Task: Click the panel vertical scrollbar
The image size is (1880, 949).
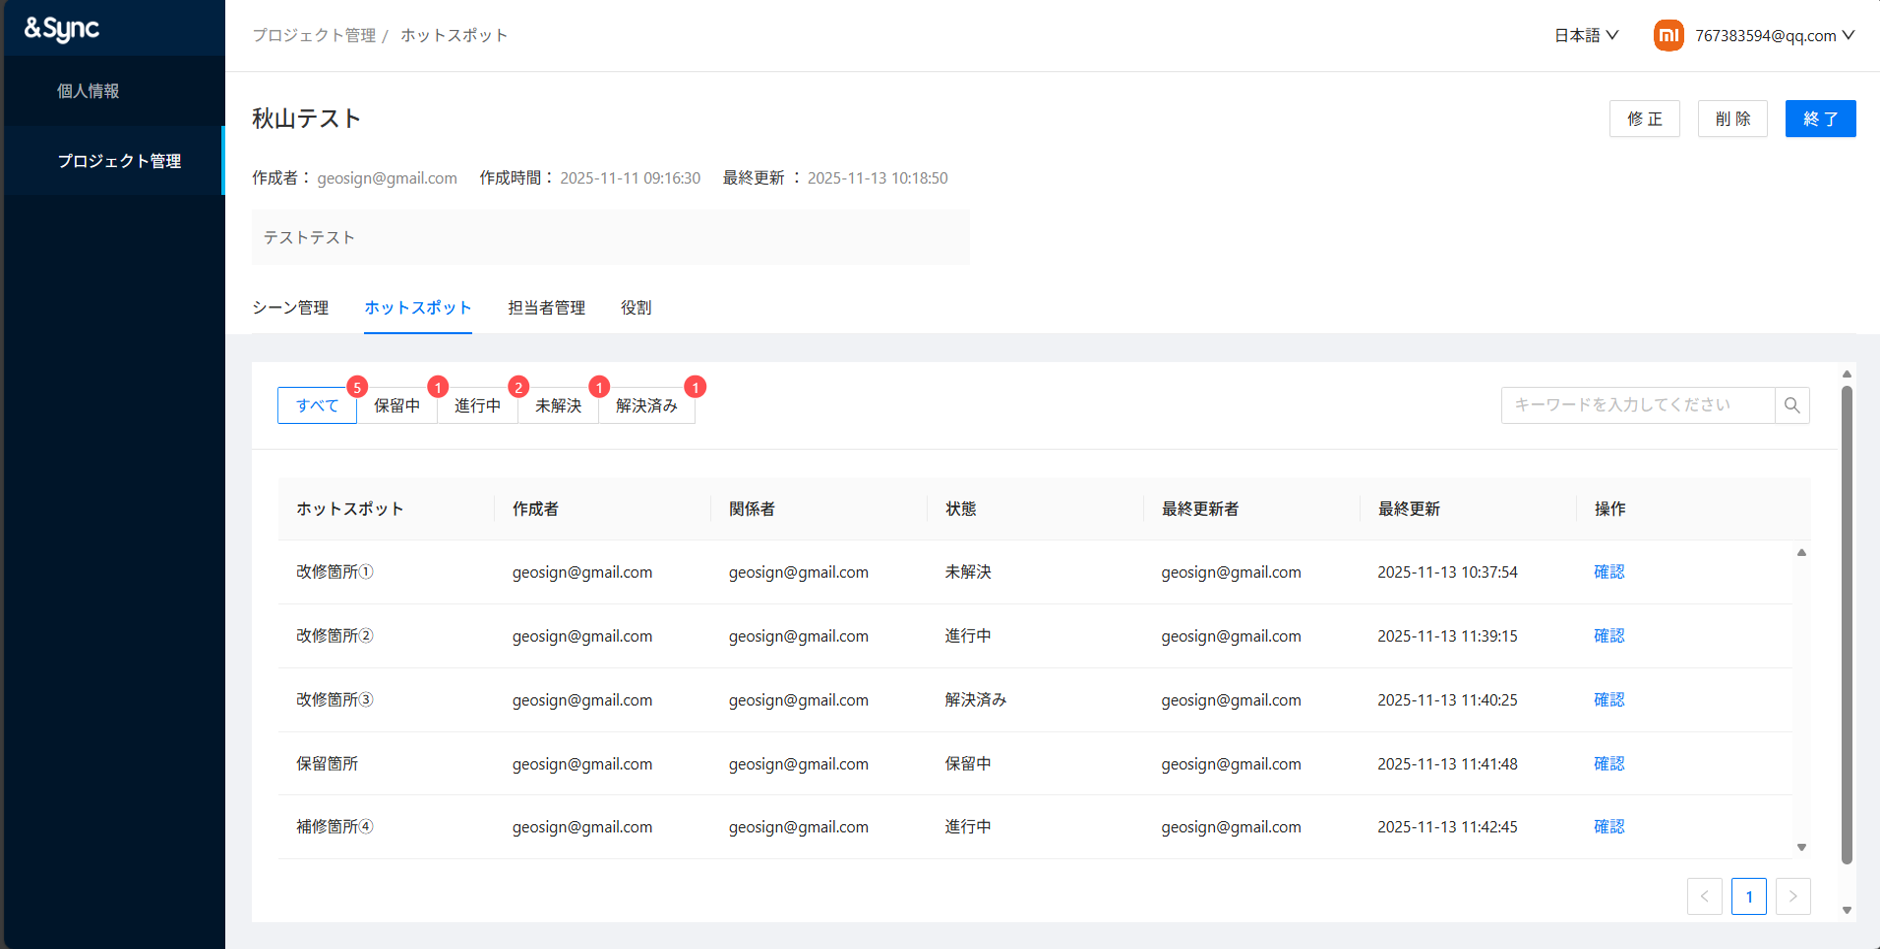Action: (x=1846, y=620)
